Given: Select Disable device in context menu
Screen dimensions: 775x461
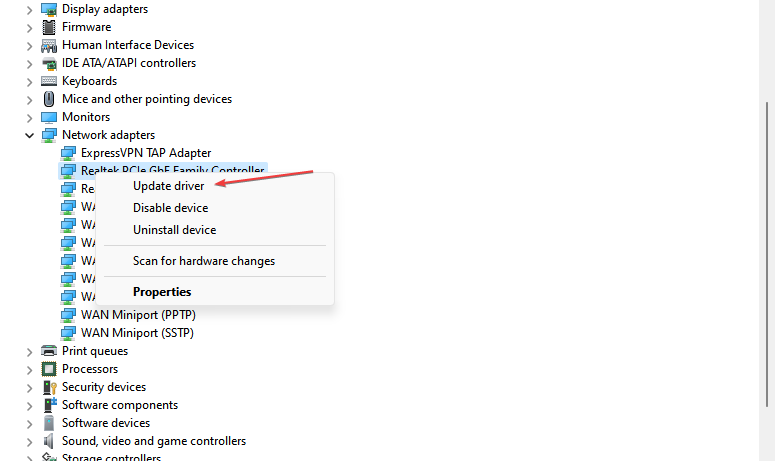Looking at the screenshot, I should coord(170,208).
